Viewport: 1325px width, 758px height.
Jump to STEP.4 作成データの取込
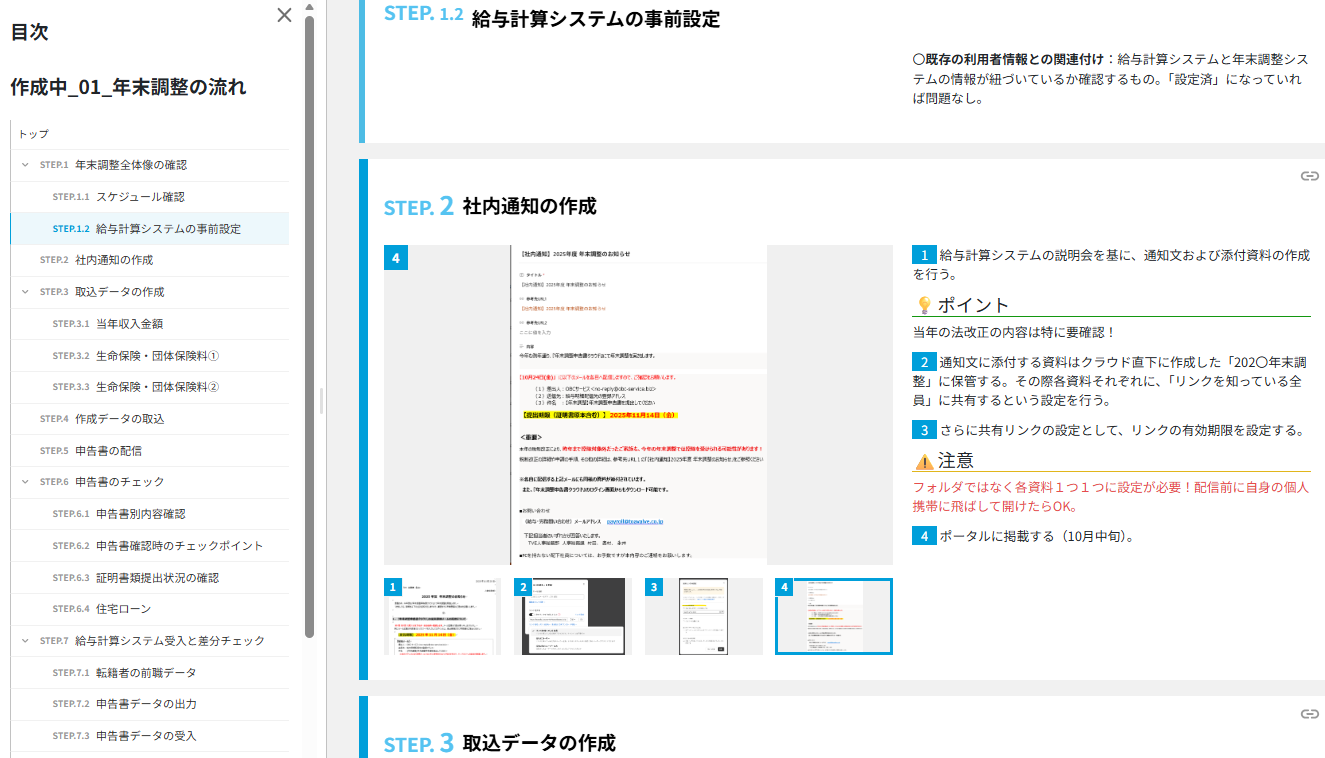(x=119, y=419)
